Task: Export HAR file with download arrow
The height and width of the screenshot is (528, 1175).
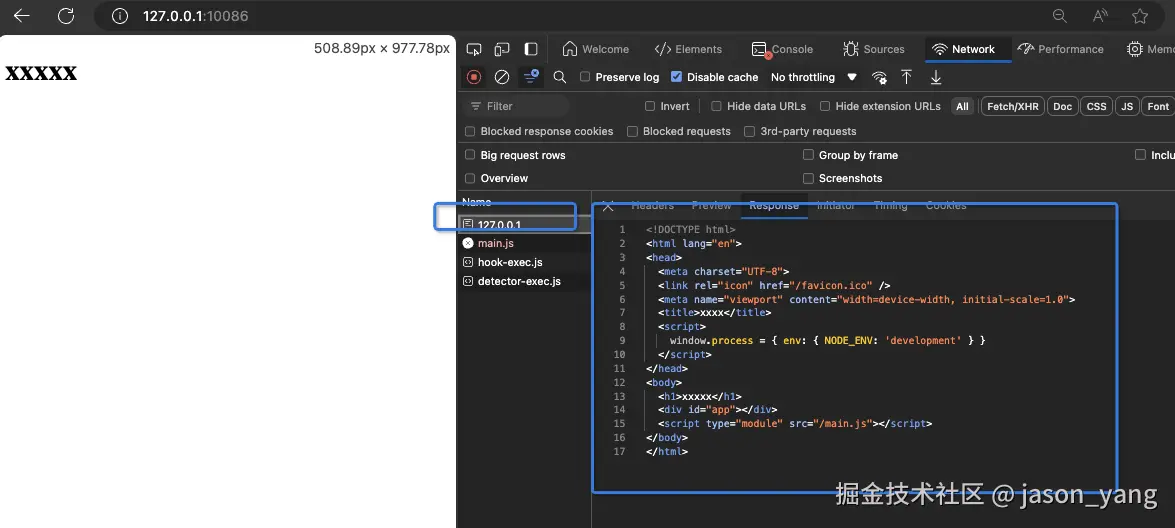Action: (936, 77)
